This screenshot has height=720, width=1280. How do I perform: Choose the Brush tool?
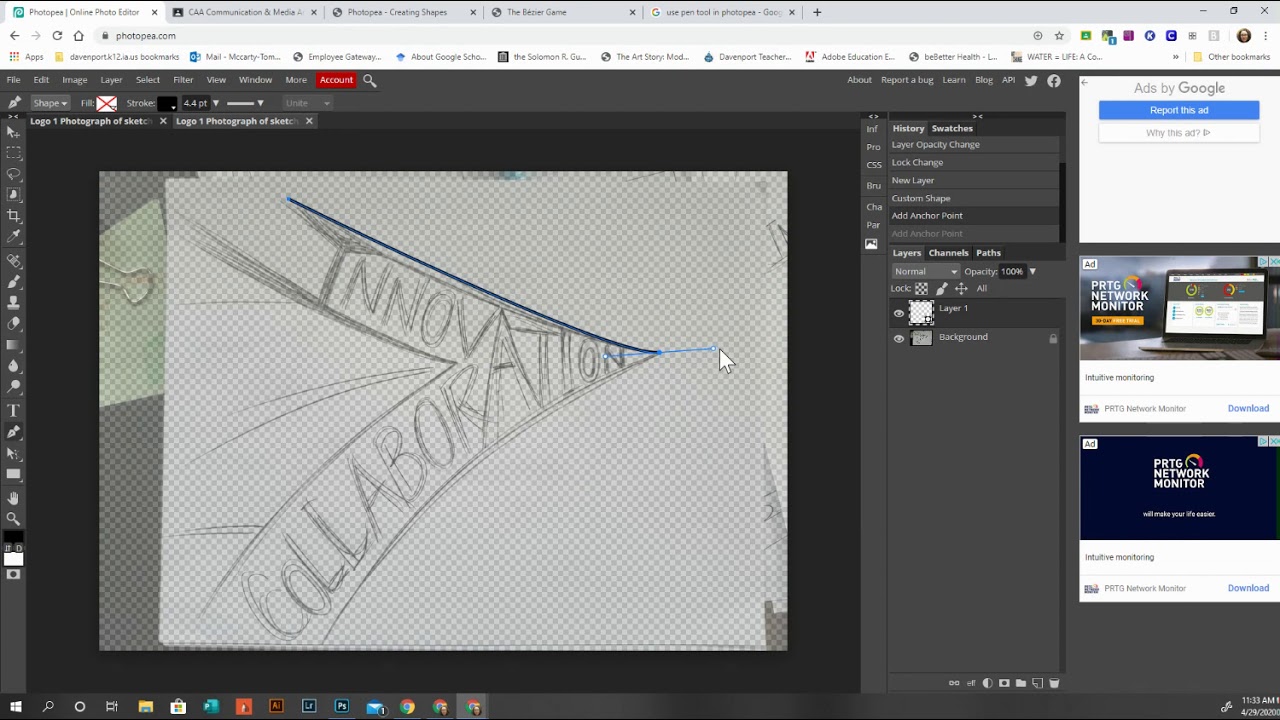(13, 281)
